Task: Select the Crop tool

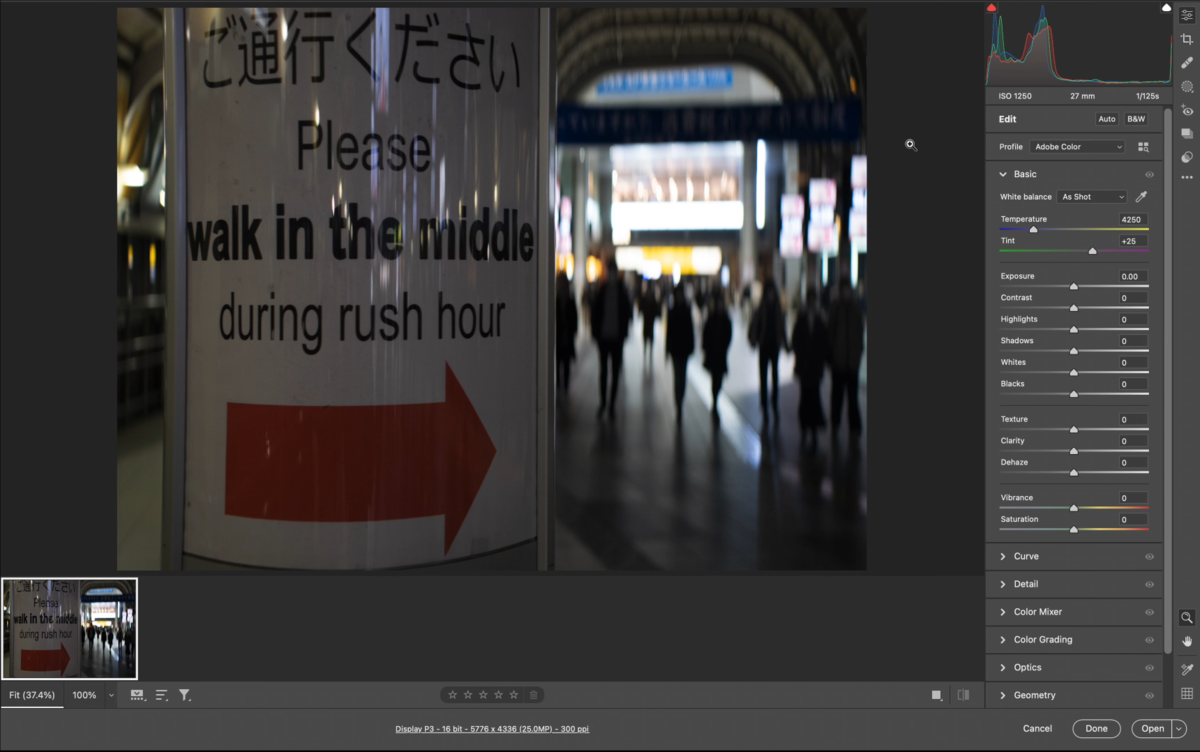Action: 1187,39
